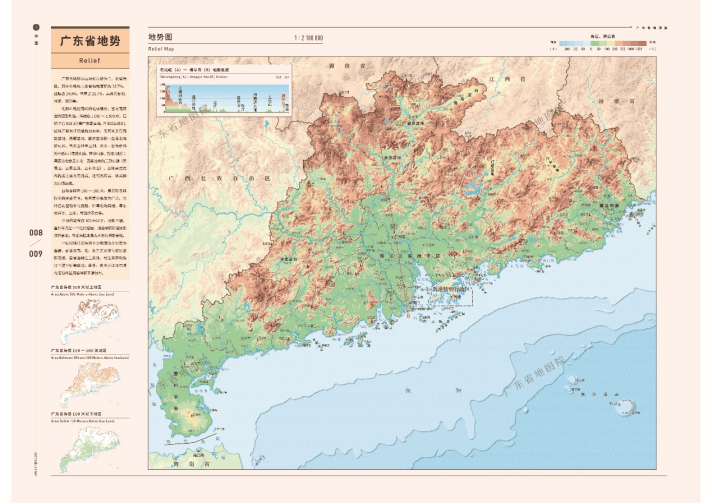Click the Relief subtitle bar
The width and height of the screenshot is (712, 504).
coord(90,60)
